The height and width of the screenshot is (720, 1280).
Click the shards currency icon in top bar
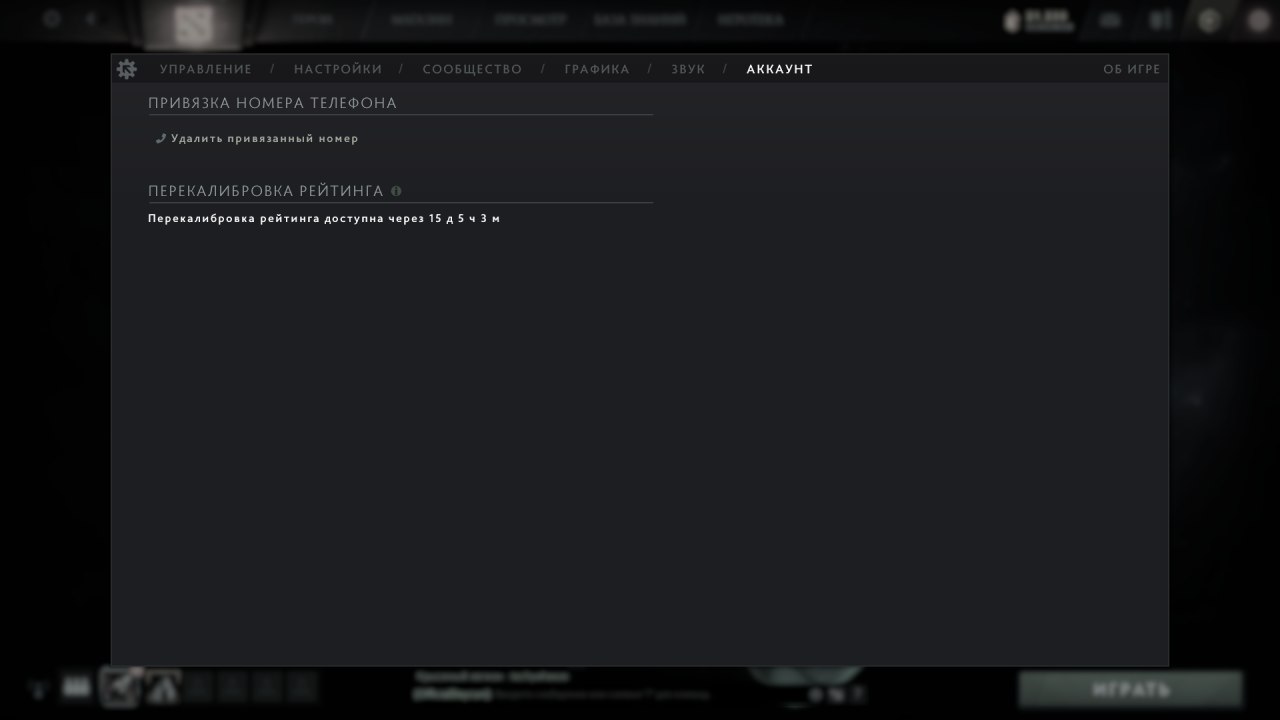coord(1012,21)
